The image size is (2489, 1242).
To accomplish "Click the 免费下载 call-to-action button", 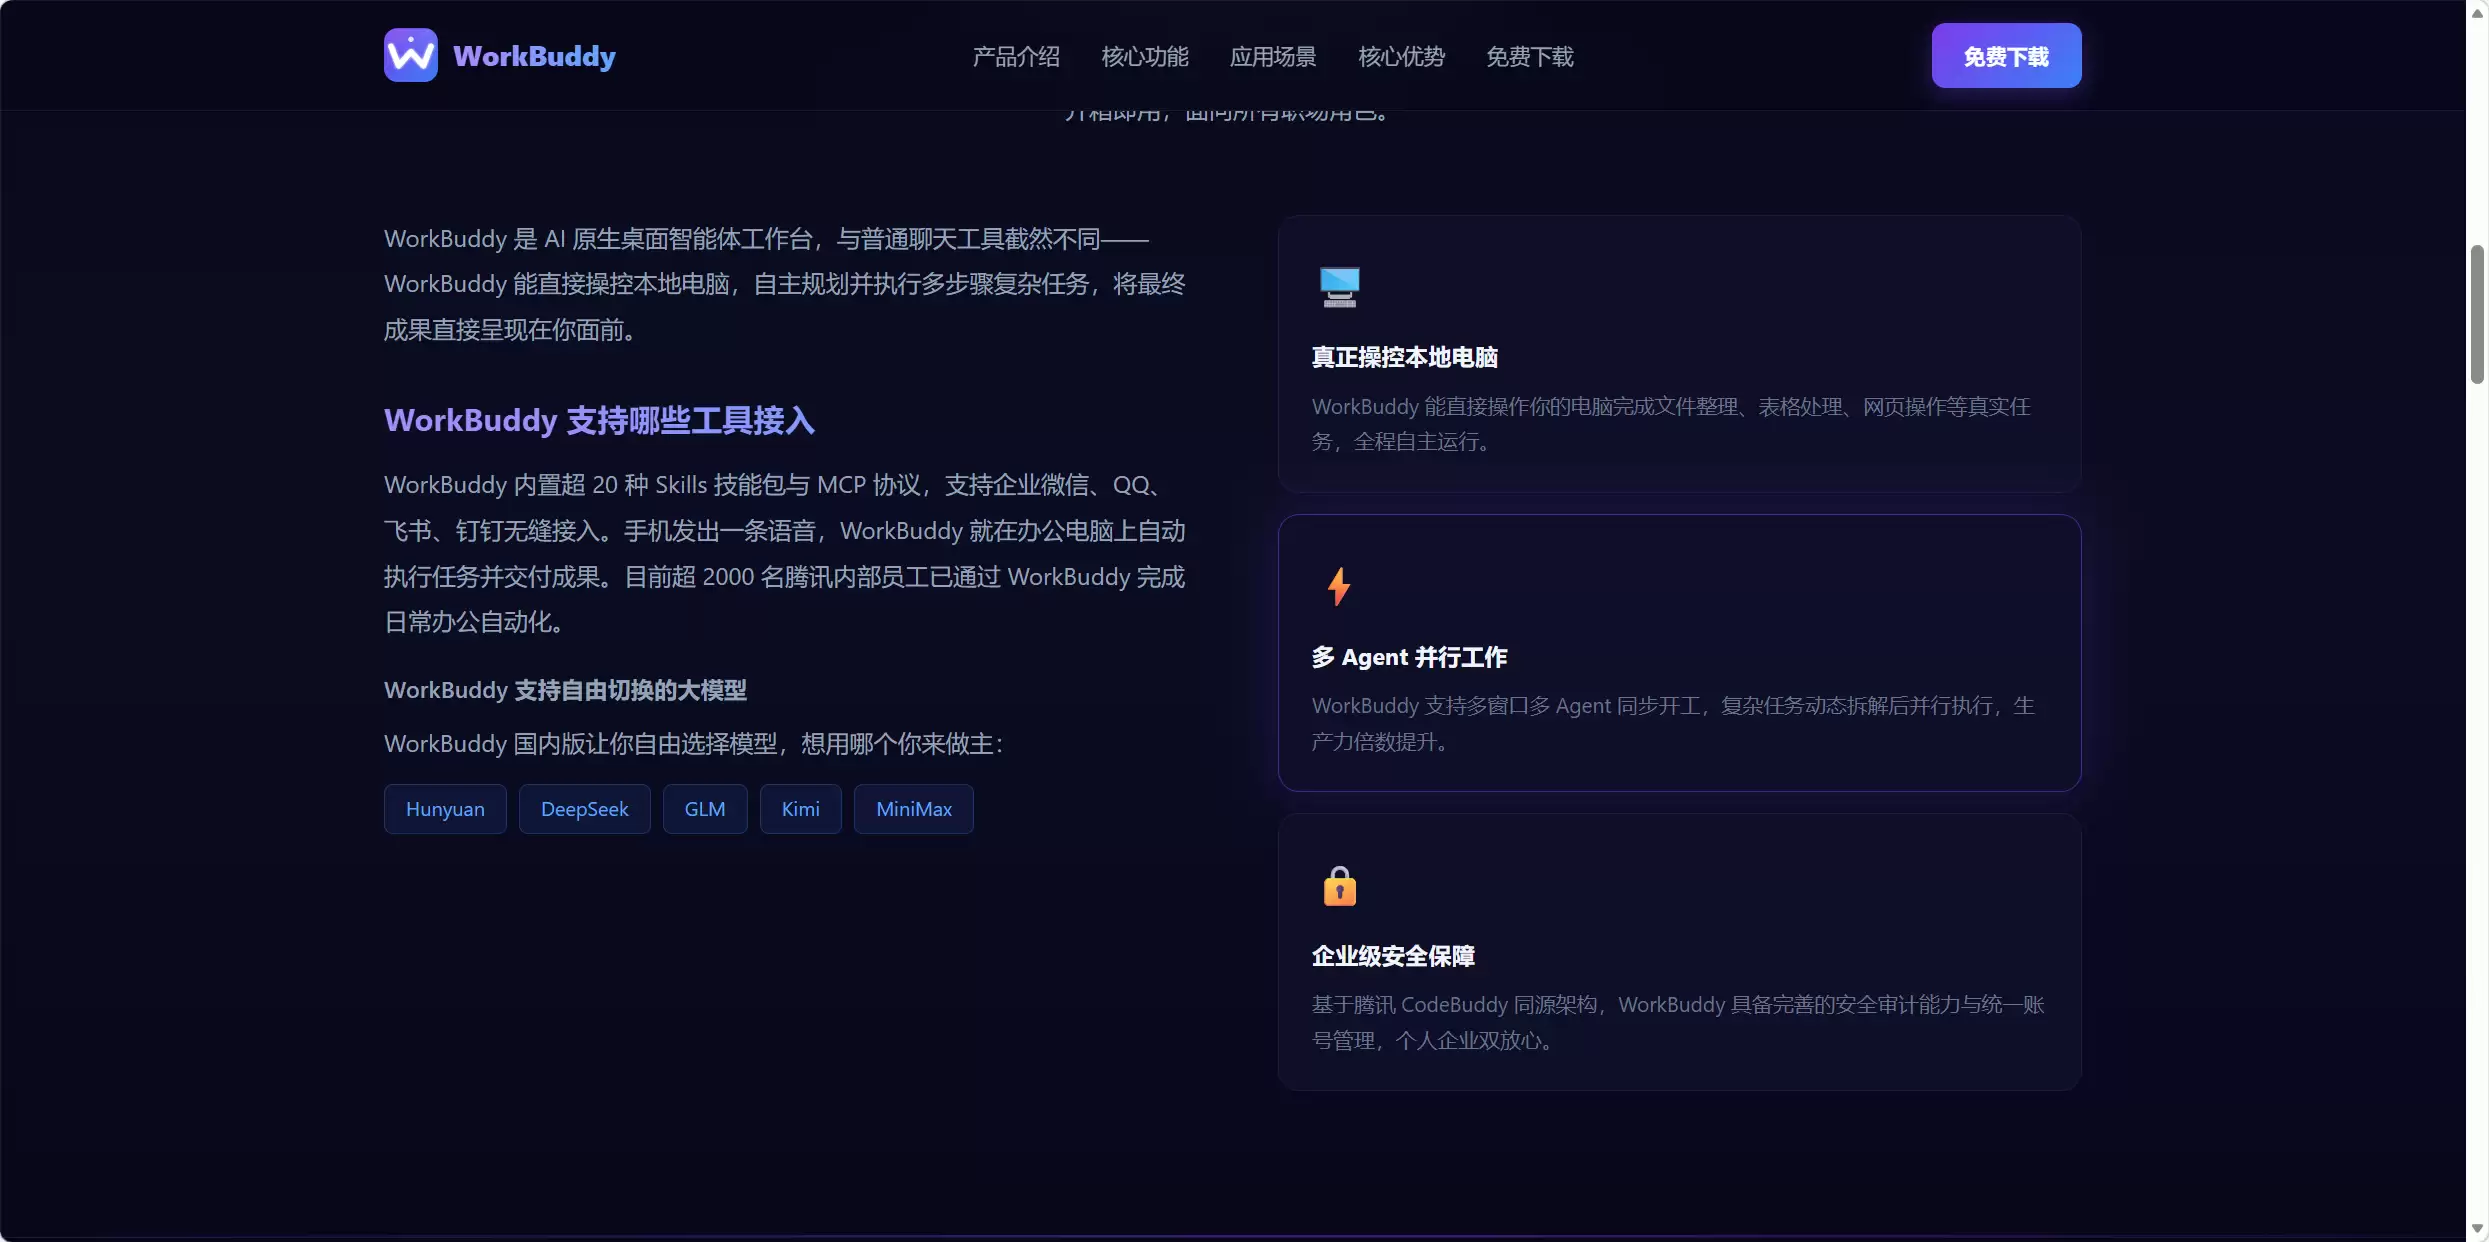I will click(2005, 55).
